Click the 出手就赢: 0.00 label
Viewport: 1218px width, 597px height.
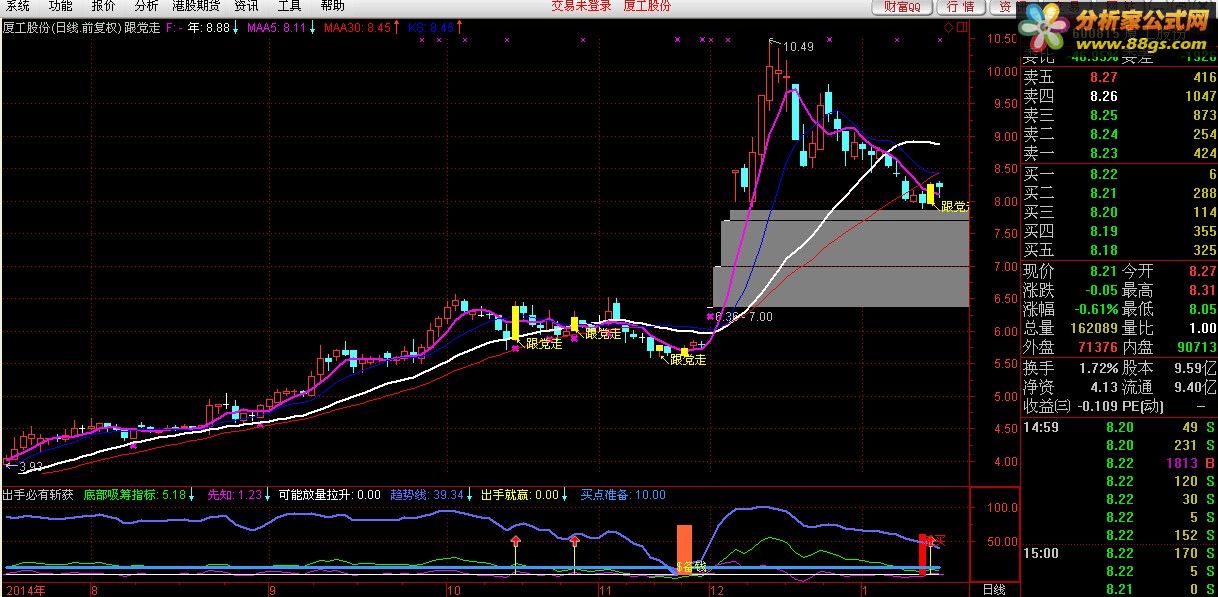(520, 494)
